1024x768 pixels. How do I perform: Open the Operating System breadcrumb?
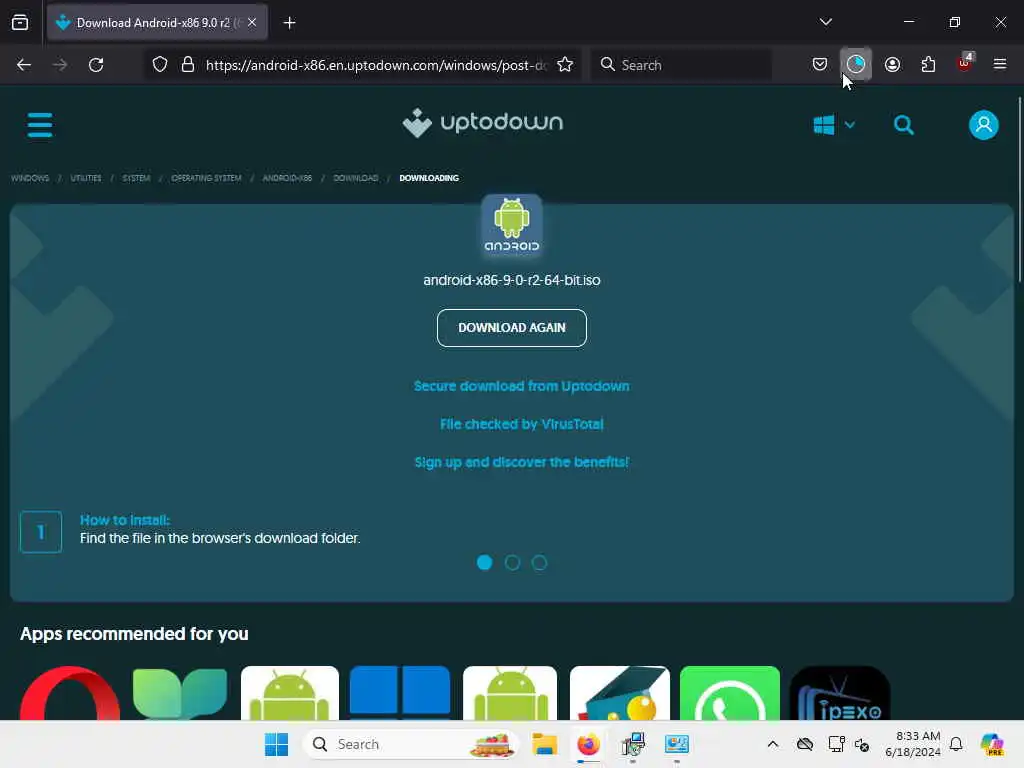point(206,178)
